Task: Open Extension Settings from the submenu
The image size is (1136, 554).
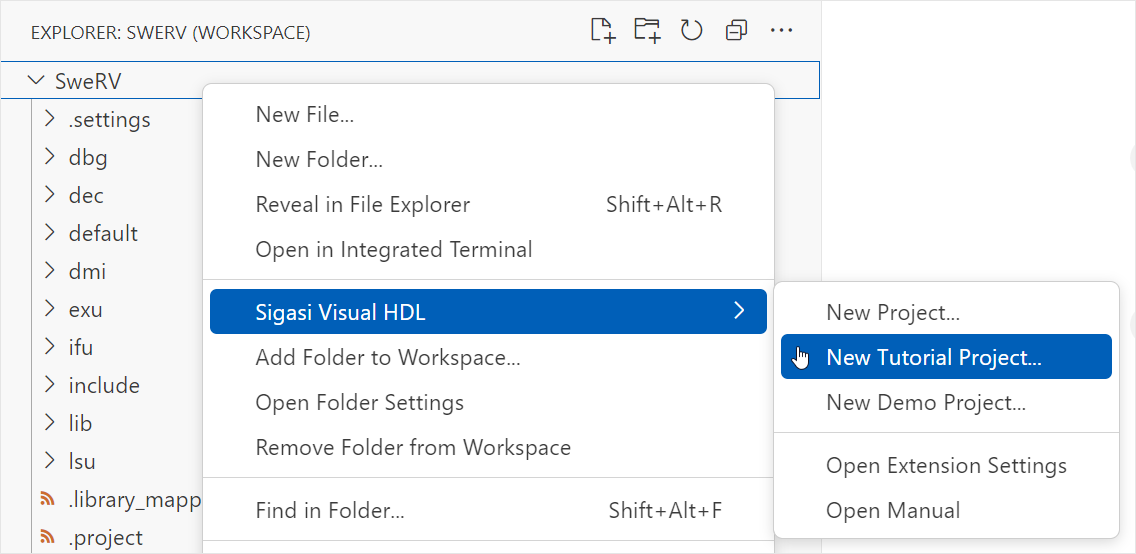Action: pyautogui.click(x=945, y=465)
